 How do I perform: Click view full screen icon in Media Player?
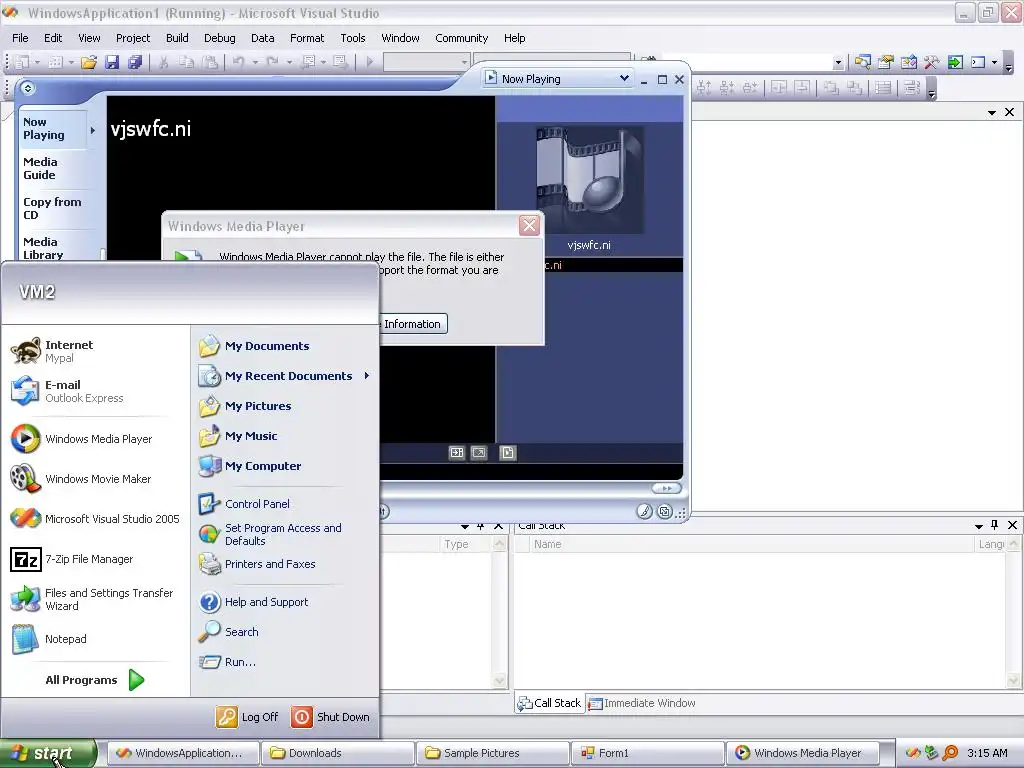pyautogui.click(x=479, y=453)
